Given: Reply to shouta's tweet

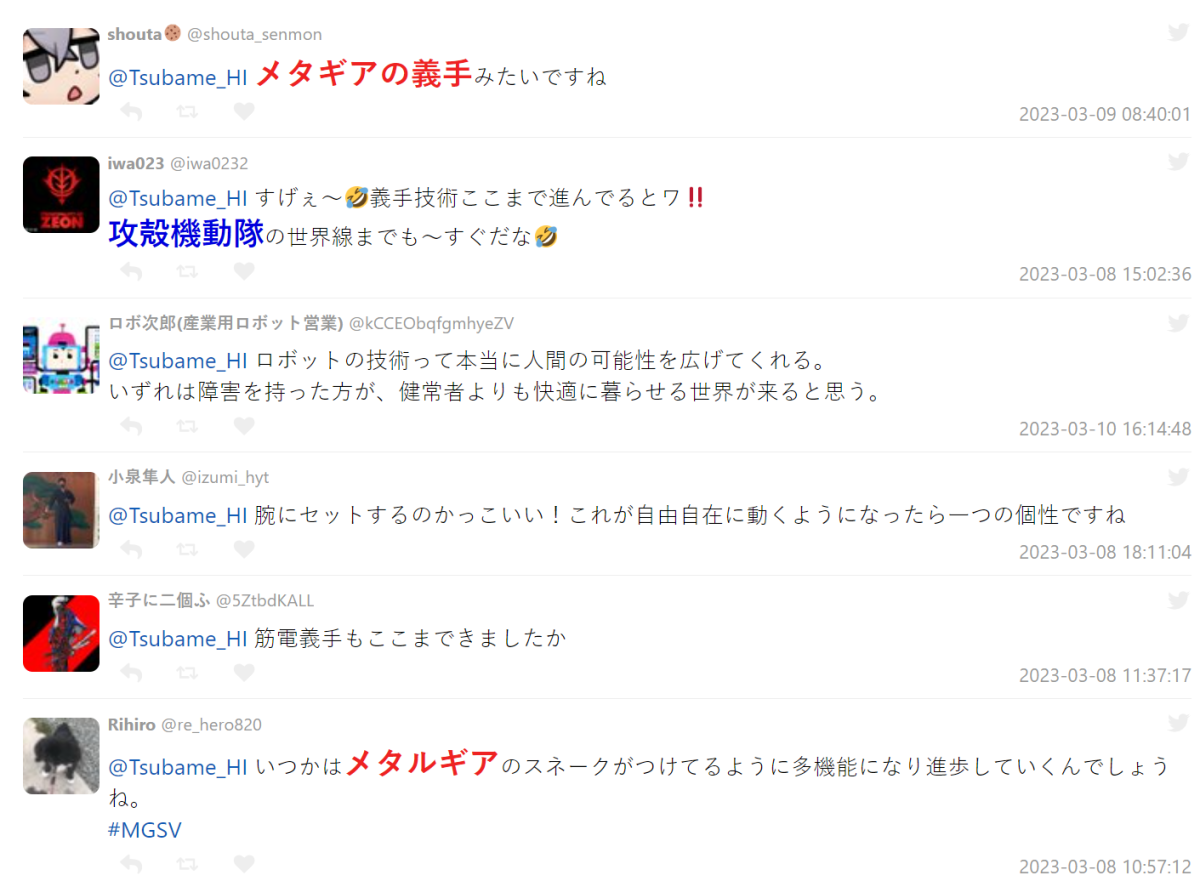Looking at the screenshot, I should tap(131, 111).
